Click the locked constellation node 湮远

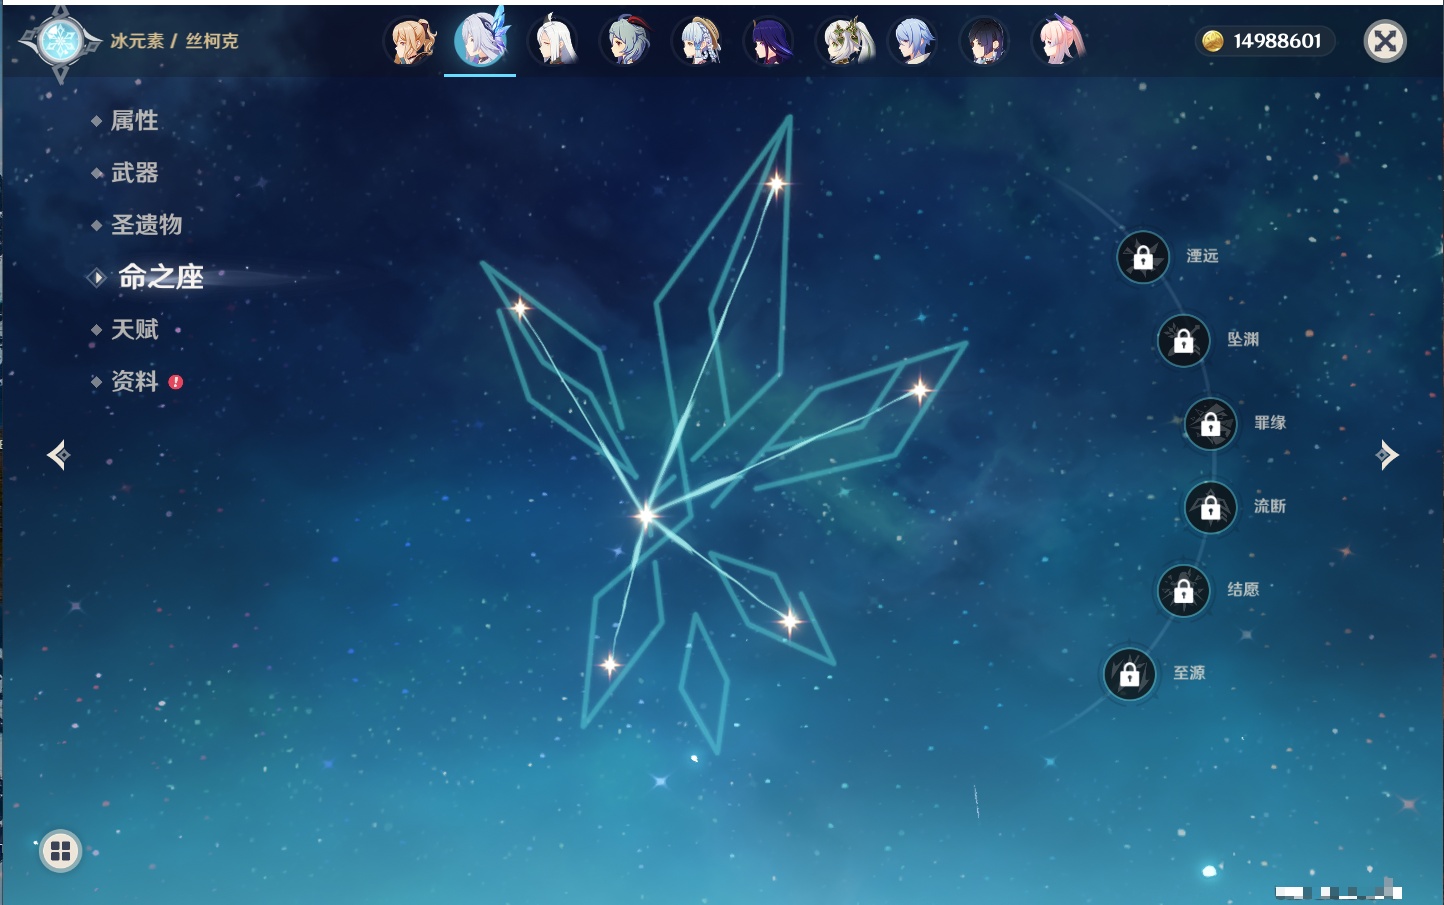[x=1143, y=257]
